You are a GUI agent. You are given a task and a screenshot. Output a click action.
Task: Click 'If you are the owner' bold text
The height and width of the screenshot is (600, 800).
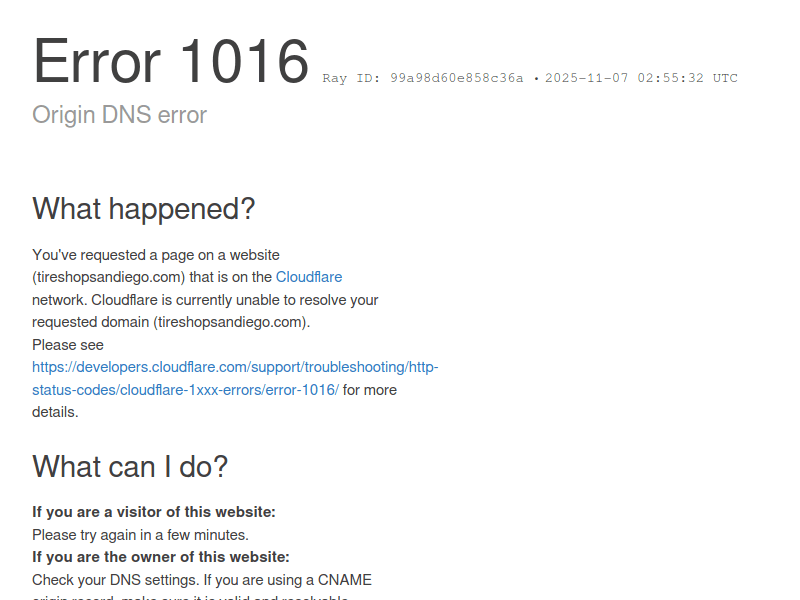(x=161, y=557)
